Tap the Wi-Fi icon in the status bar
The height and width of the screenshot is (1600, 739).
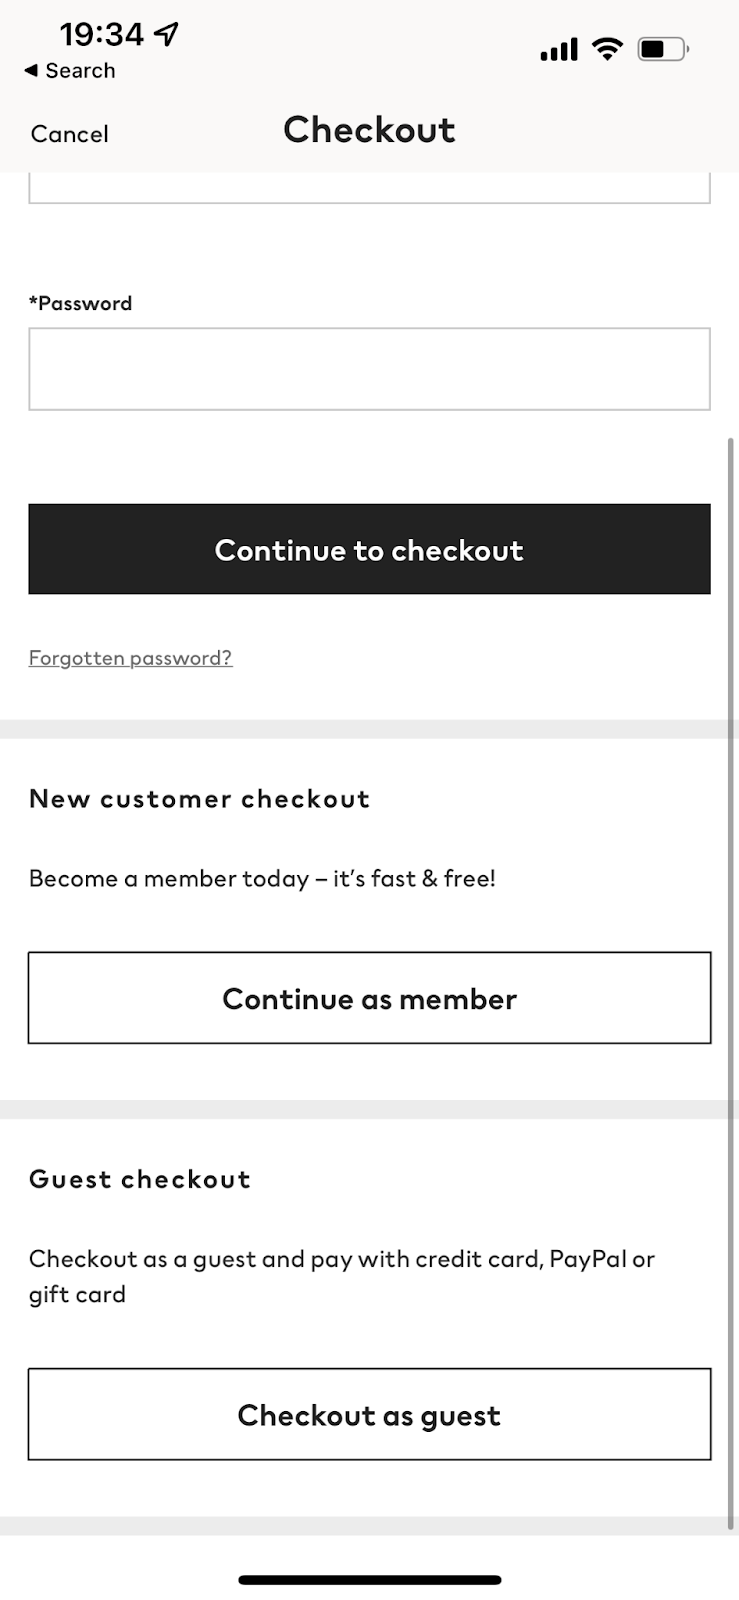point(606,48)
